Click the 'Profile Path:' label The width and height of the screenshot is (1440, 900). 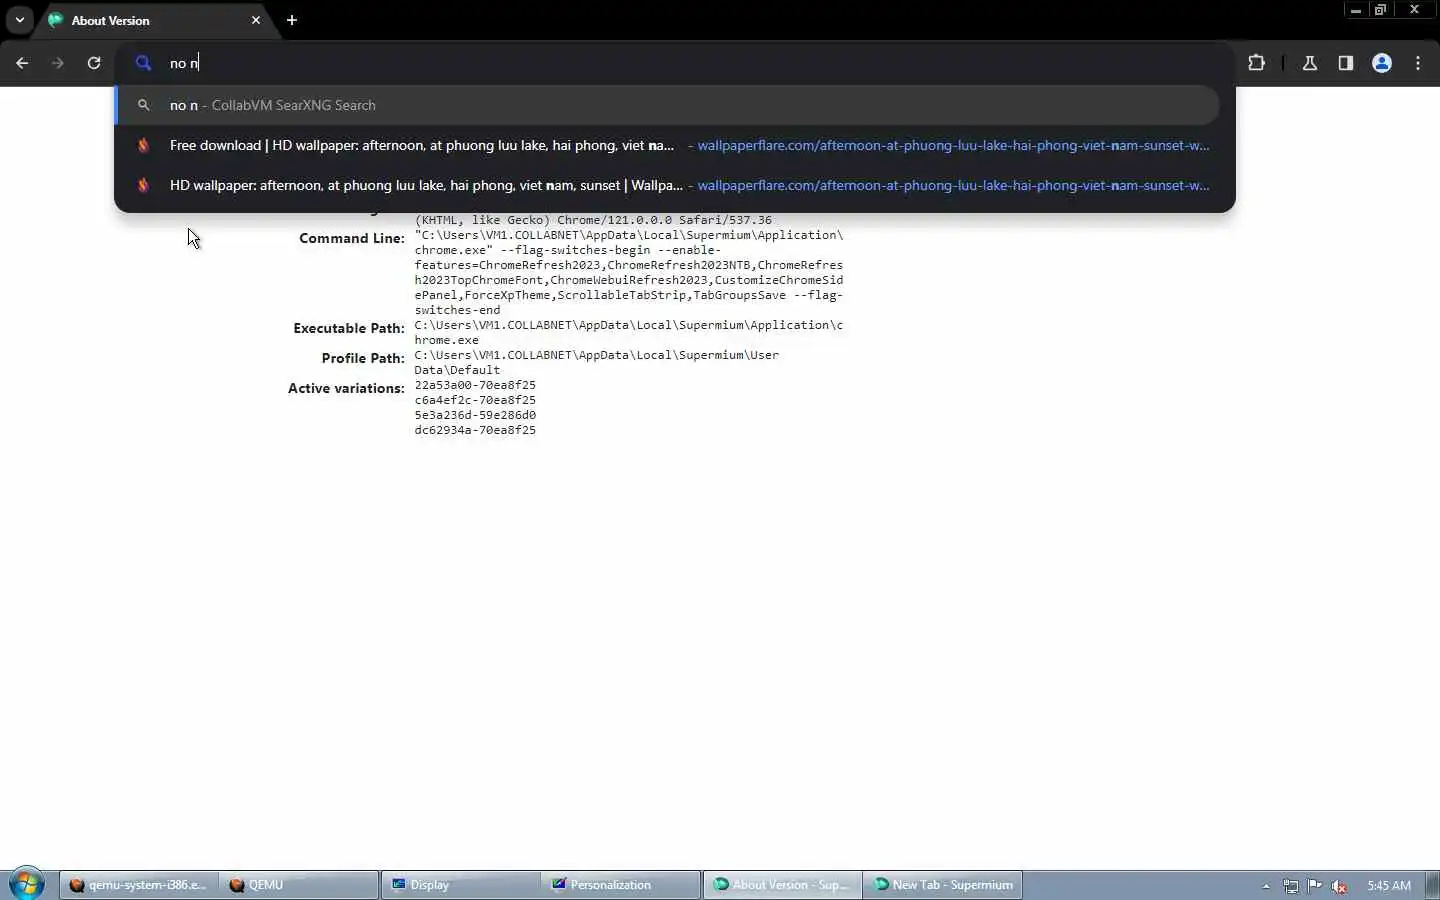362,358
